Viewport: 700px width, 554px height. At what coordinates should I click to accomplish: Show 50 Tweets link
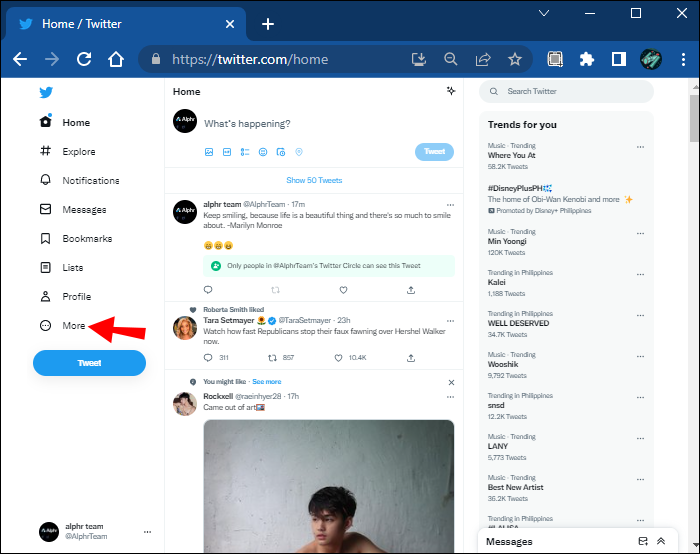(x=314, y=180)
